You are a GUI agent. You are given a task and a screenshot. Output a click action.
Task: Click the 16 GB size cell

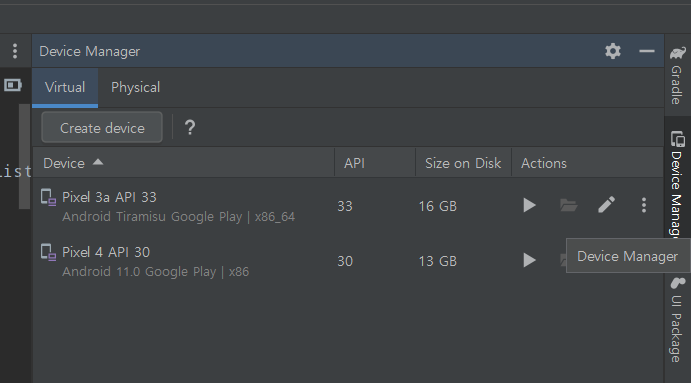438,206
